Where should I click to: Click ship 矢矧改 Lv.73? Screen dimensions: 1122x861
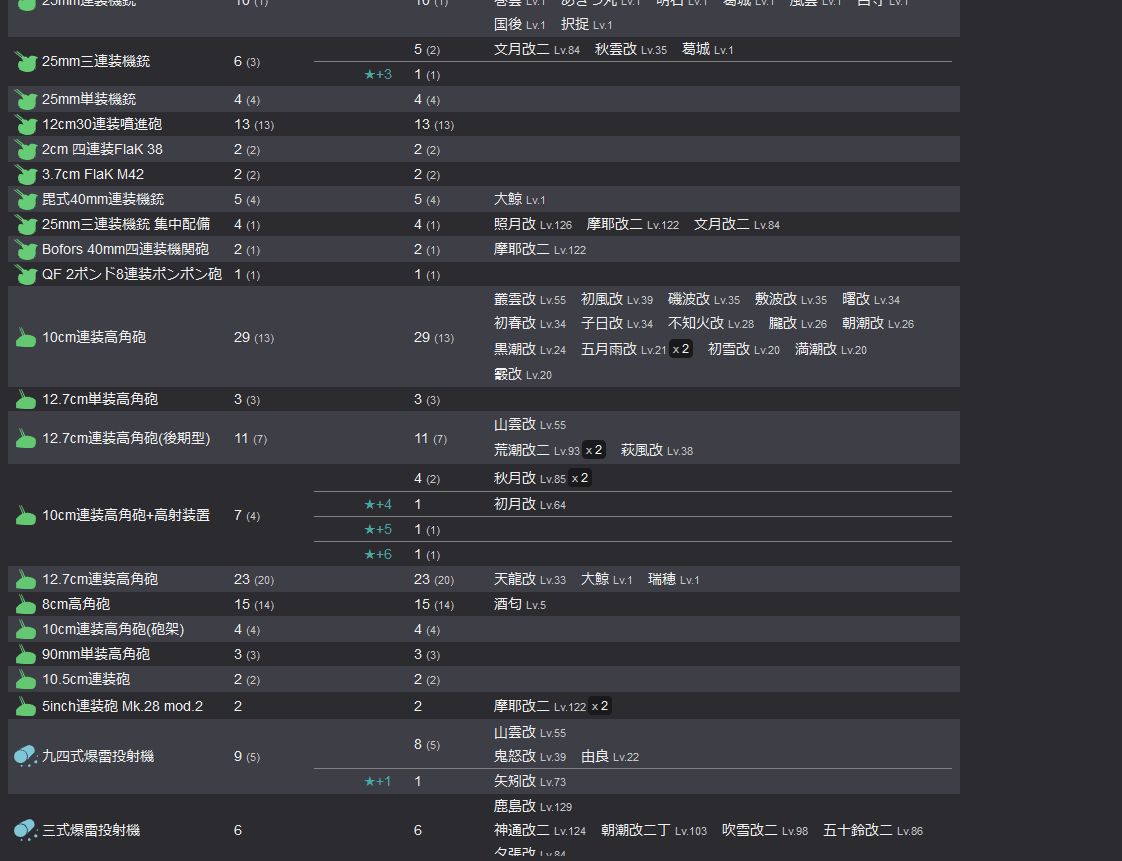(x=530, y=782)
